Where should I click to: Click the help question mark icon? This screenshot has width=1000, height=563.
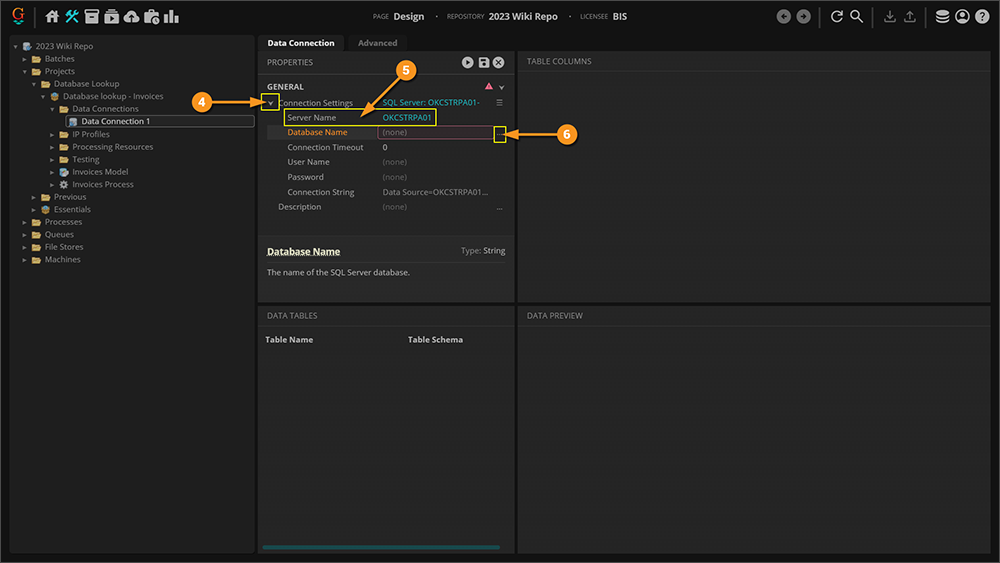(981, 17)
